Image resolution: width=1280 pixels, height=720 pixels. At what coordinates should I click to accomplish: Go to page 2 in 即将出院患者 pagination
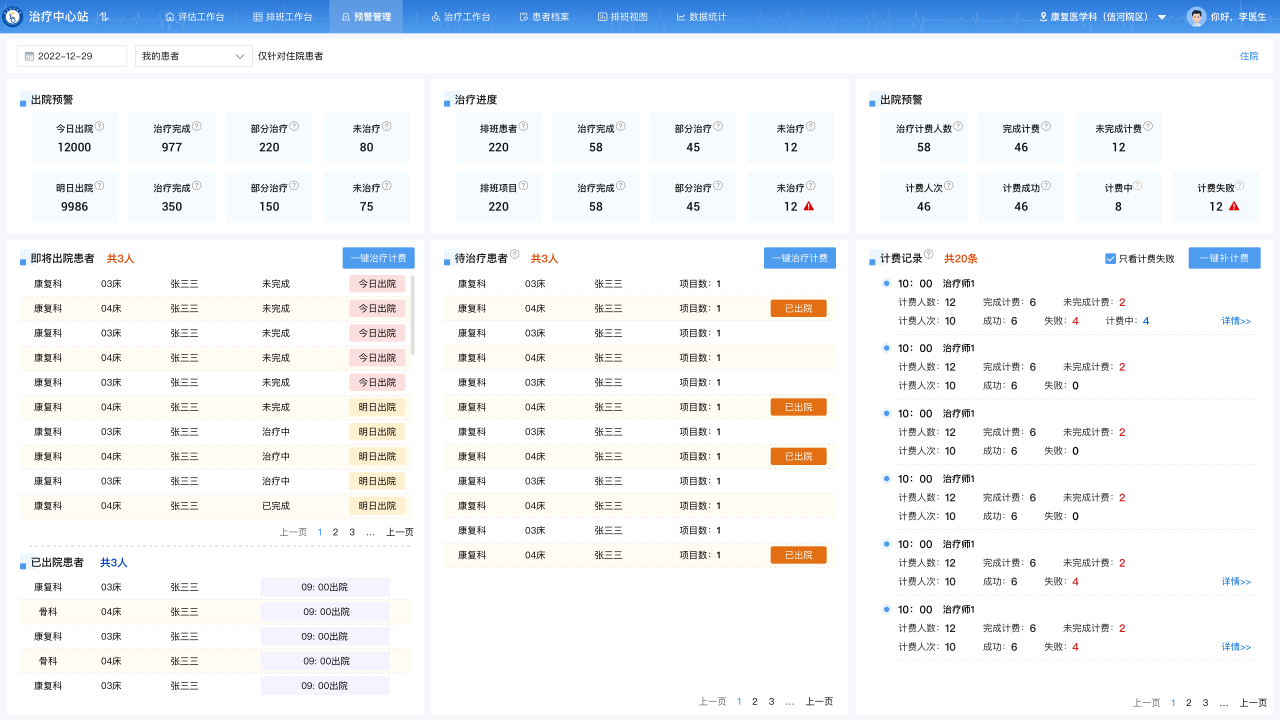(x=335, y=532)
